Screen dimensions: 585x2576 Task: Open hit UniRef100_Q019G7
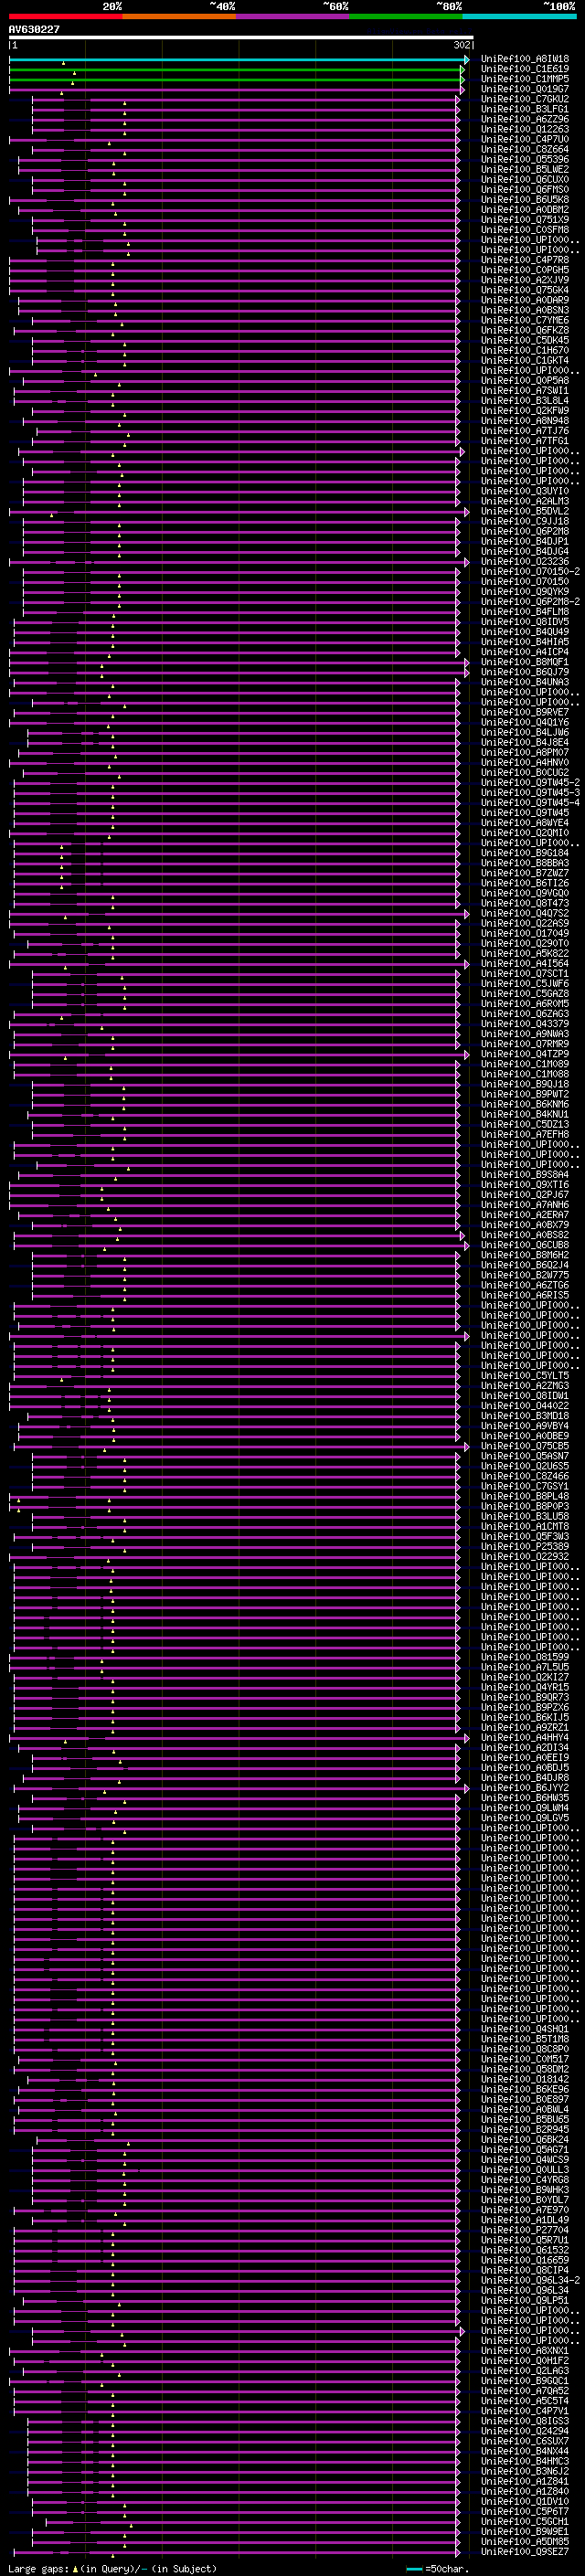point(525,89)
